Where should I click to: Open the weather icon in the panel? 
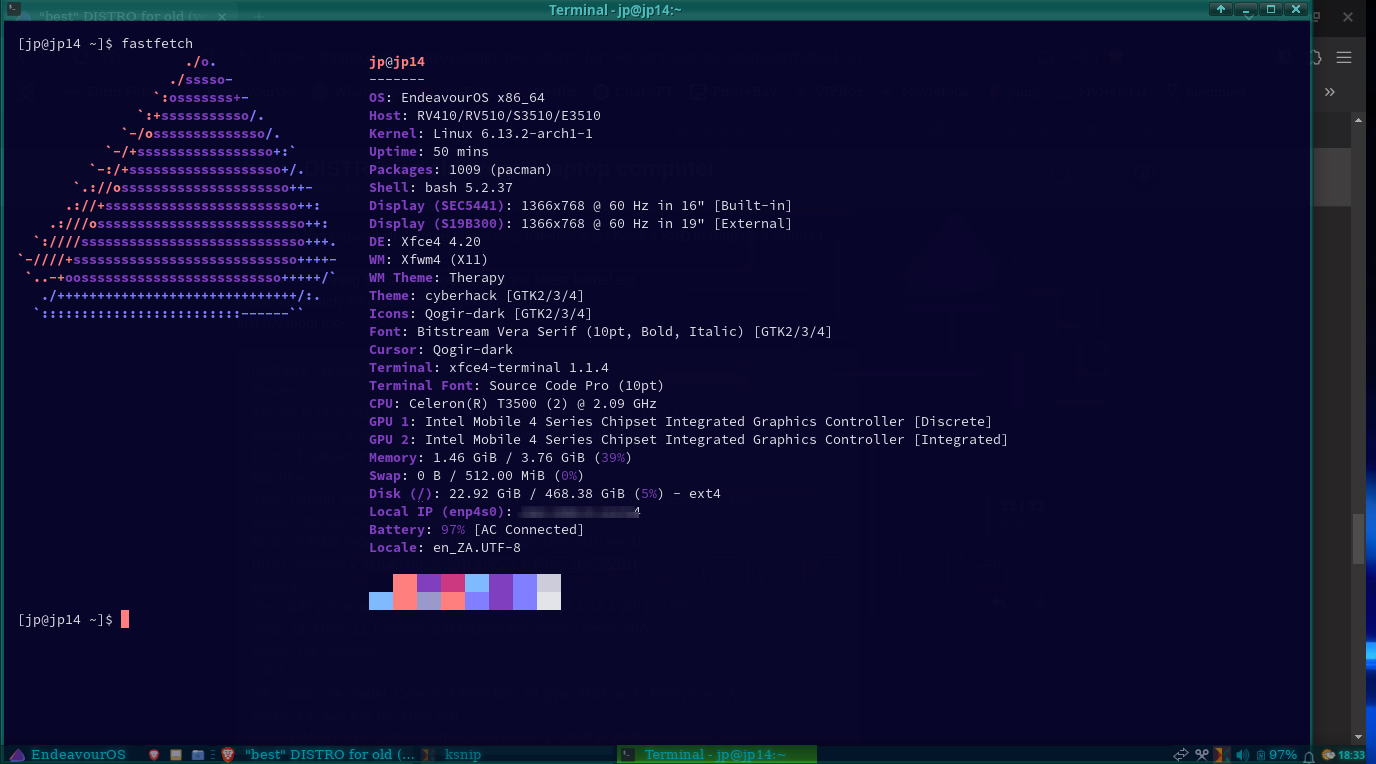pyautogui.click(x=1329, y=755)
